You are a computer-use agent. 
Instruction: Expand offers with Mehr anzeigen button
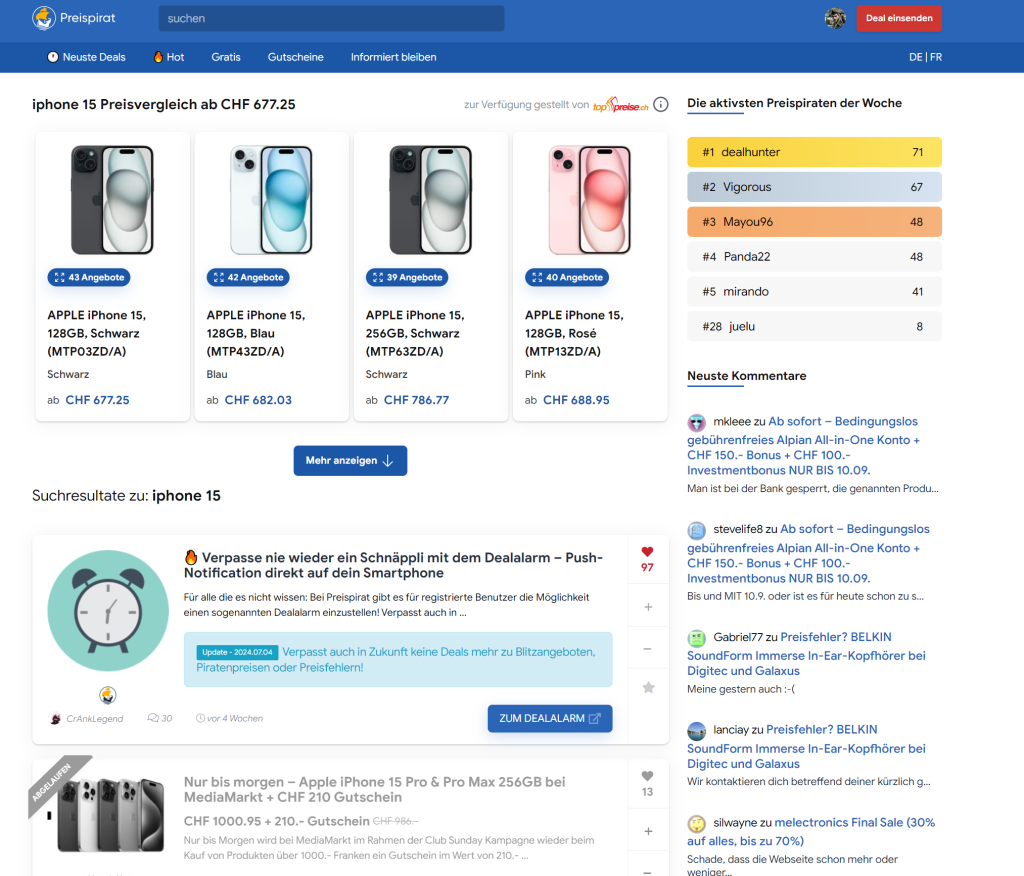pyautogui.click(x=350, y=460)
